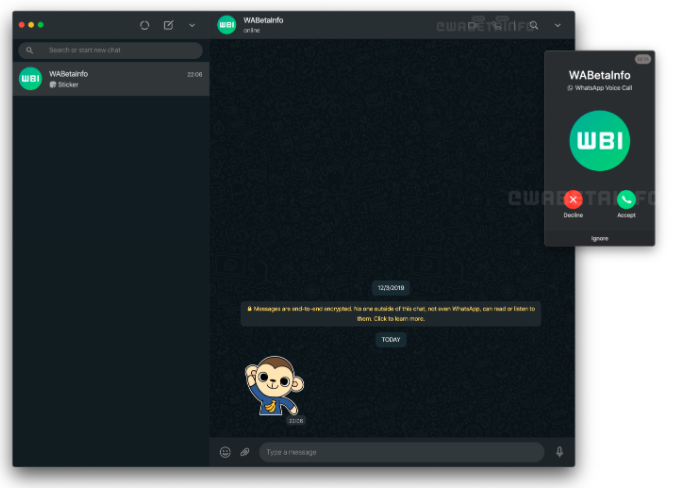
Task: Record a voice message with microphone icon
Action: tap(559, 452)
